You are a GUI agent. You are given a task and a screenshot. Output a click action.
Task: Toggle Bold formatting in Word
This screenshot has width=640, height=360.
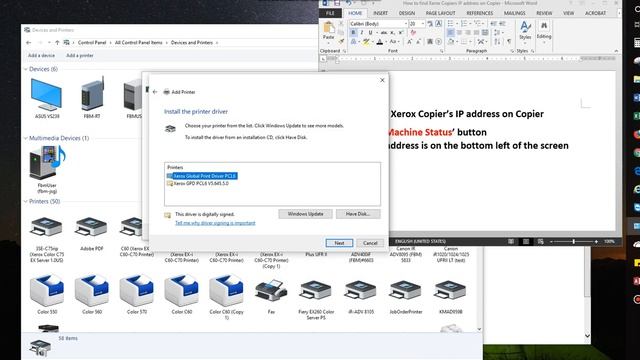point(353,33)
